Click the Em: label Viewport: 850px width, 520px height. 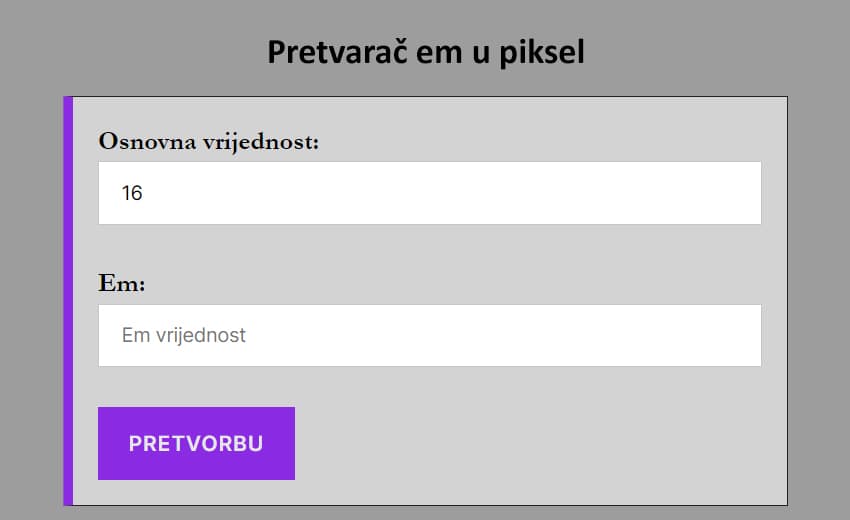tap(122, 284)
